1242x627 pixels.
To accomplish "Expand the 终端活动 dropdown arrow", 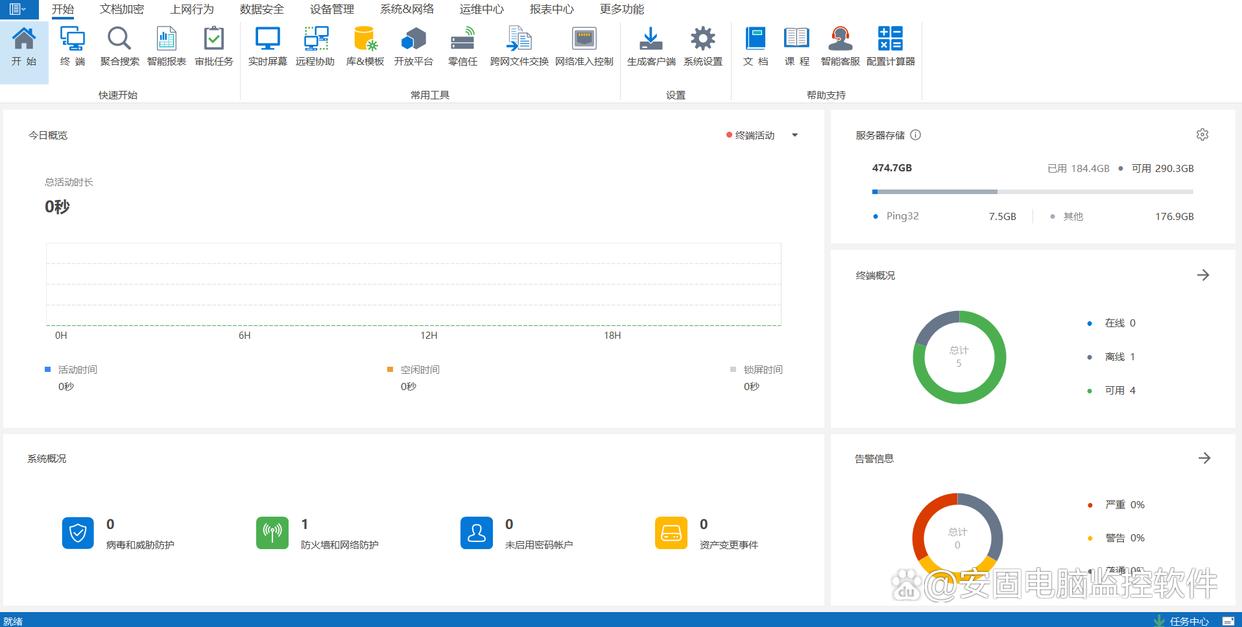I will coord(795,135).
